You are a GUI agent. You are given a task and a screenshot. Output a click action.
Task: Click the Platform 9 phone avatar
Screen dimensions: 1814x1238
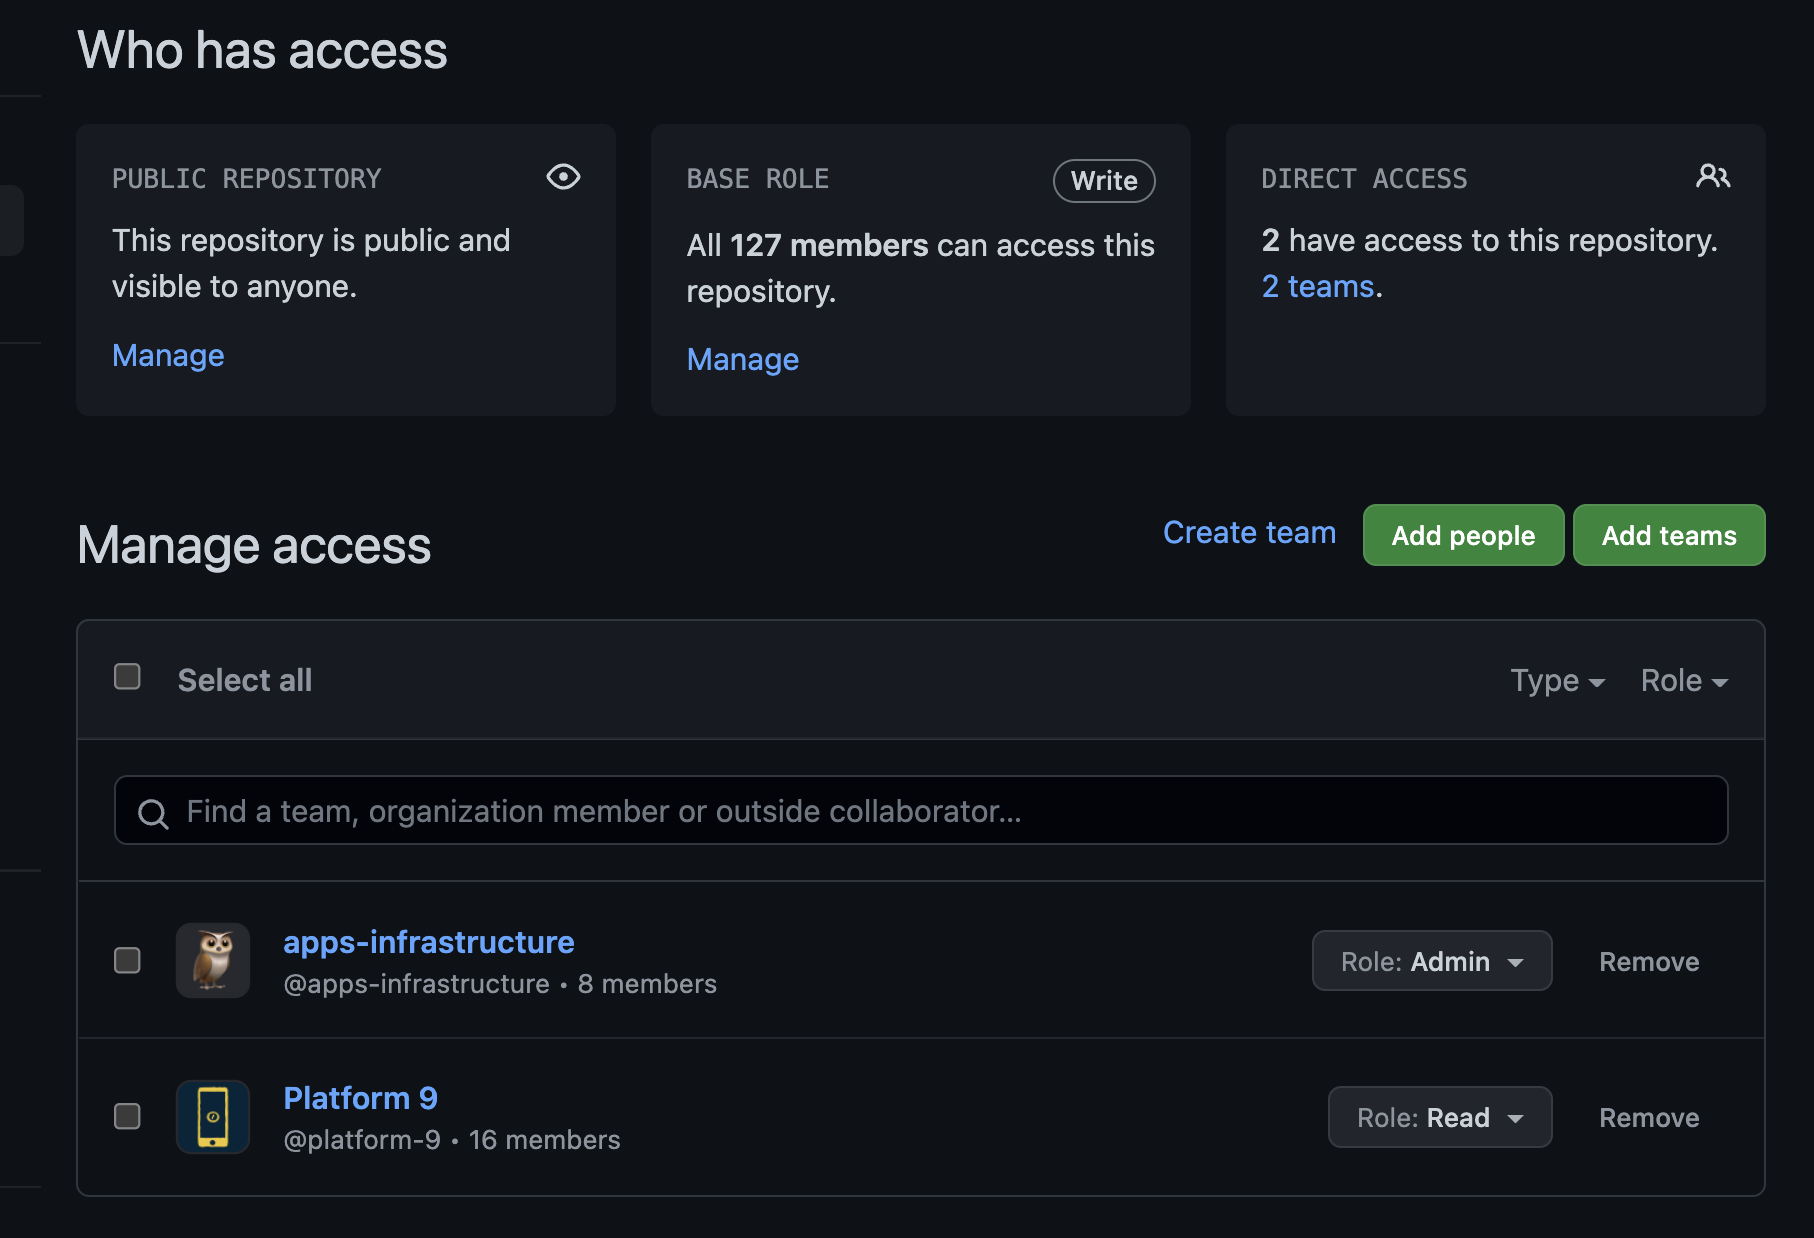point(213,1116)
